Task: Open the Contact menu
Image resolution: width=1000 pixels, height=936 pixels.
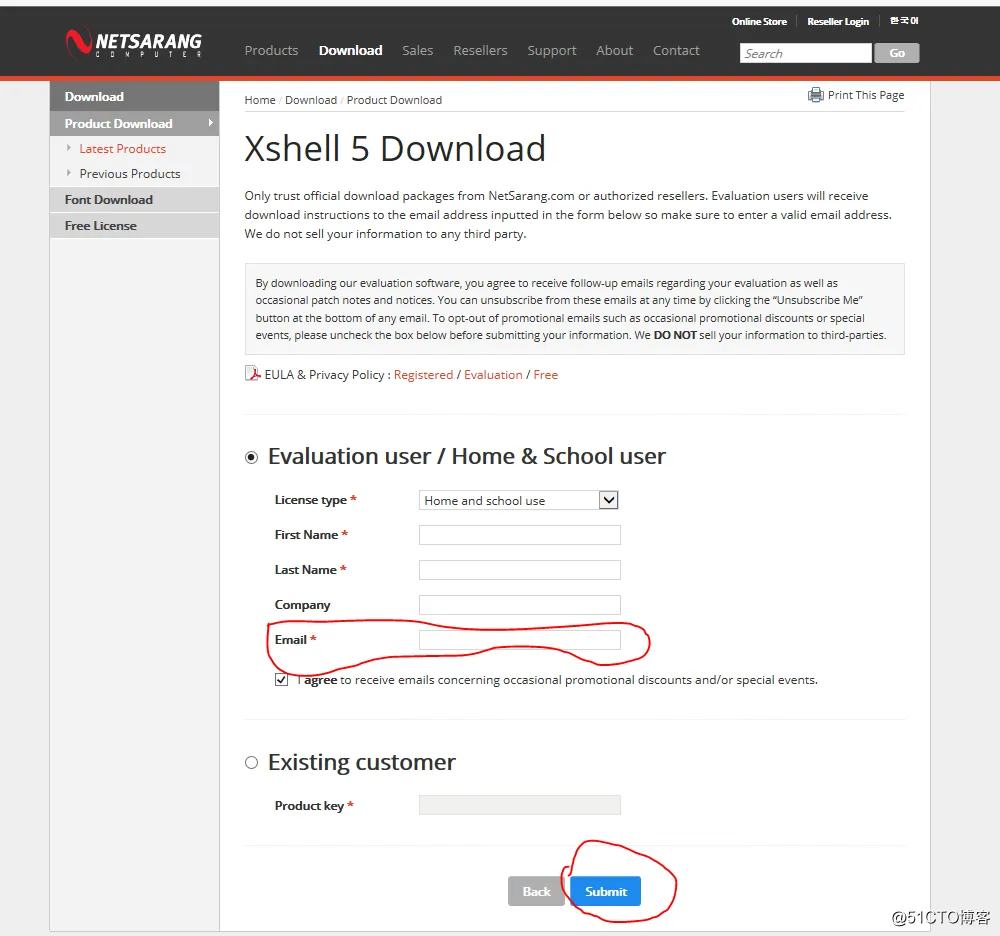Action: (676, 50)
